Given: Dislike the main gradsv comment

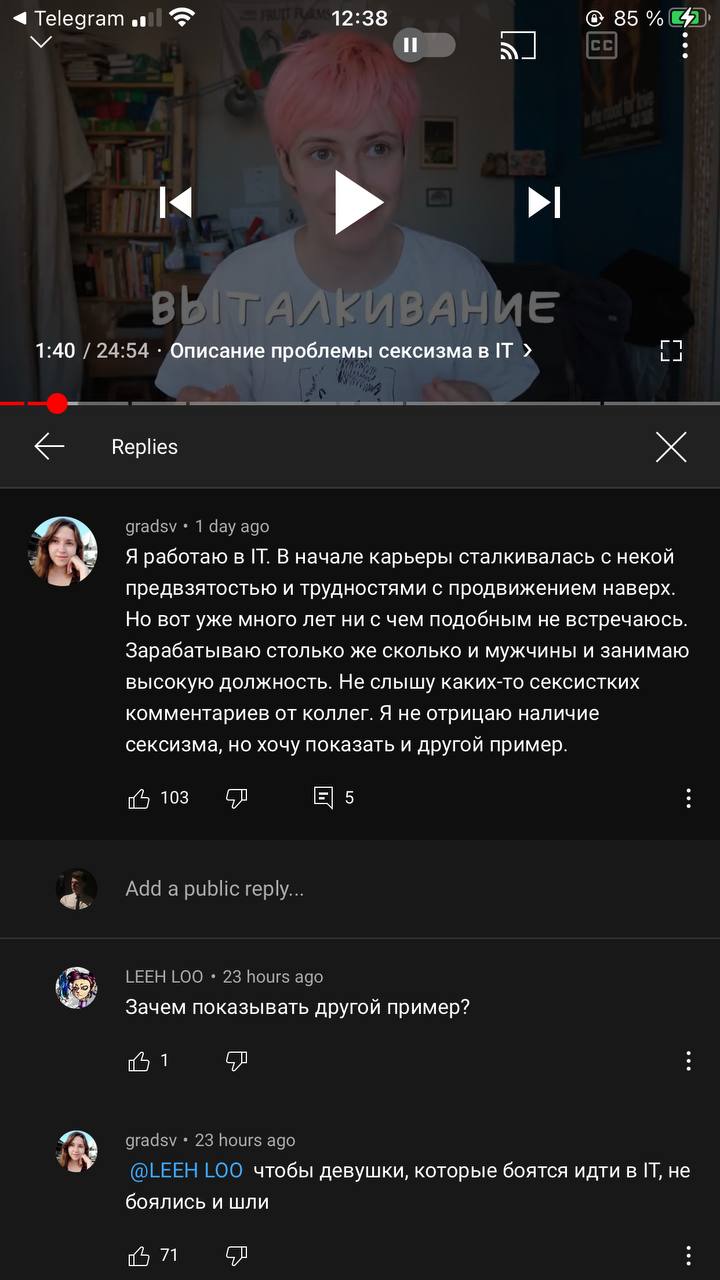Looking at the screenshot, I should click(237, 798).
